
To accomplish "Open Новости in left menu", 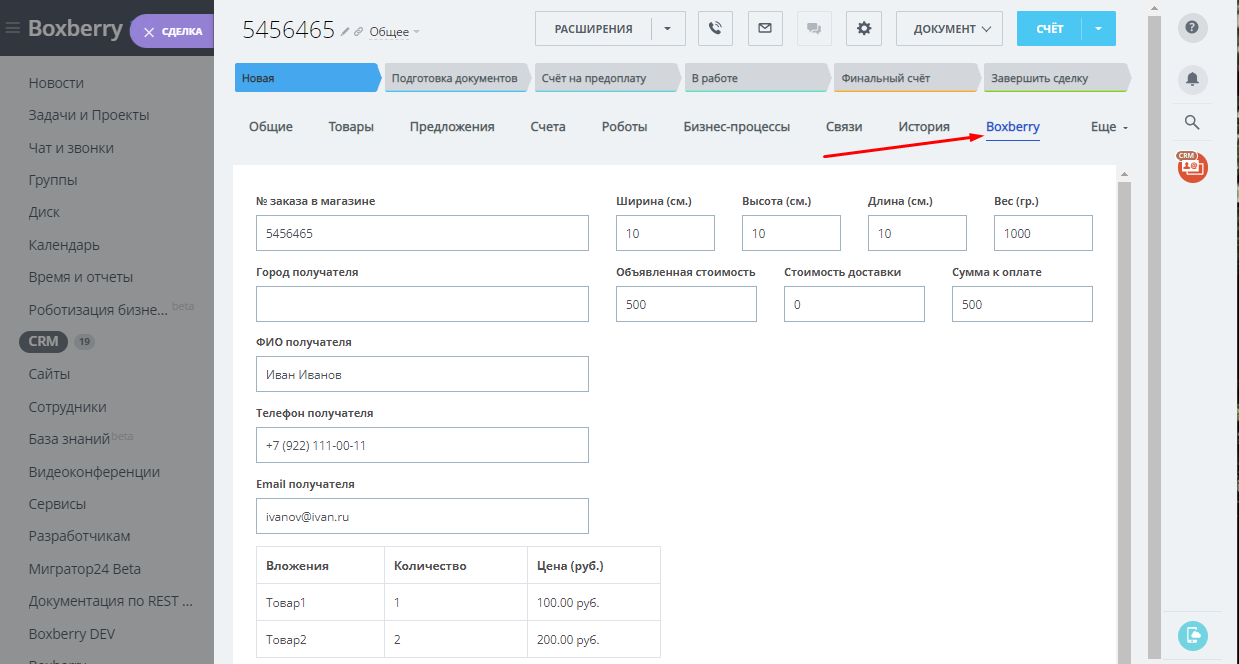I will (x=56, y=83).
